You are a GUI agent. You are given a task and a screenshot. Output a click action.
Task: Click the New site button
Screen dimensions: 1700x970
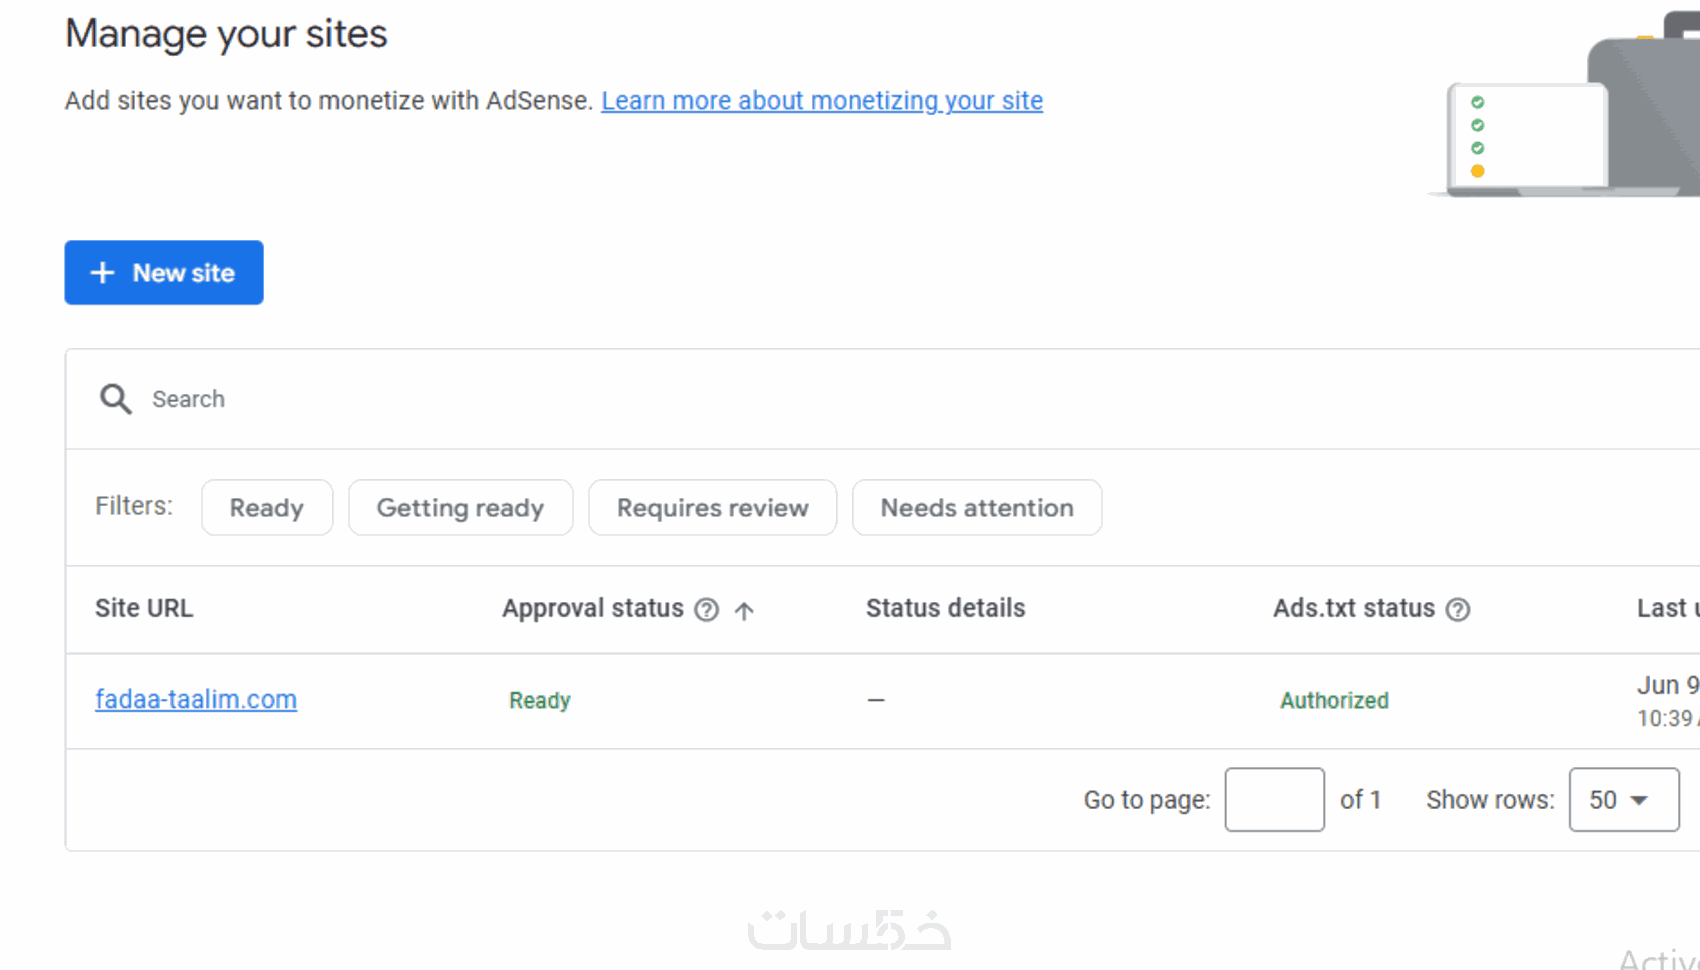point(164,273)
